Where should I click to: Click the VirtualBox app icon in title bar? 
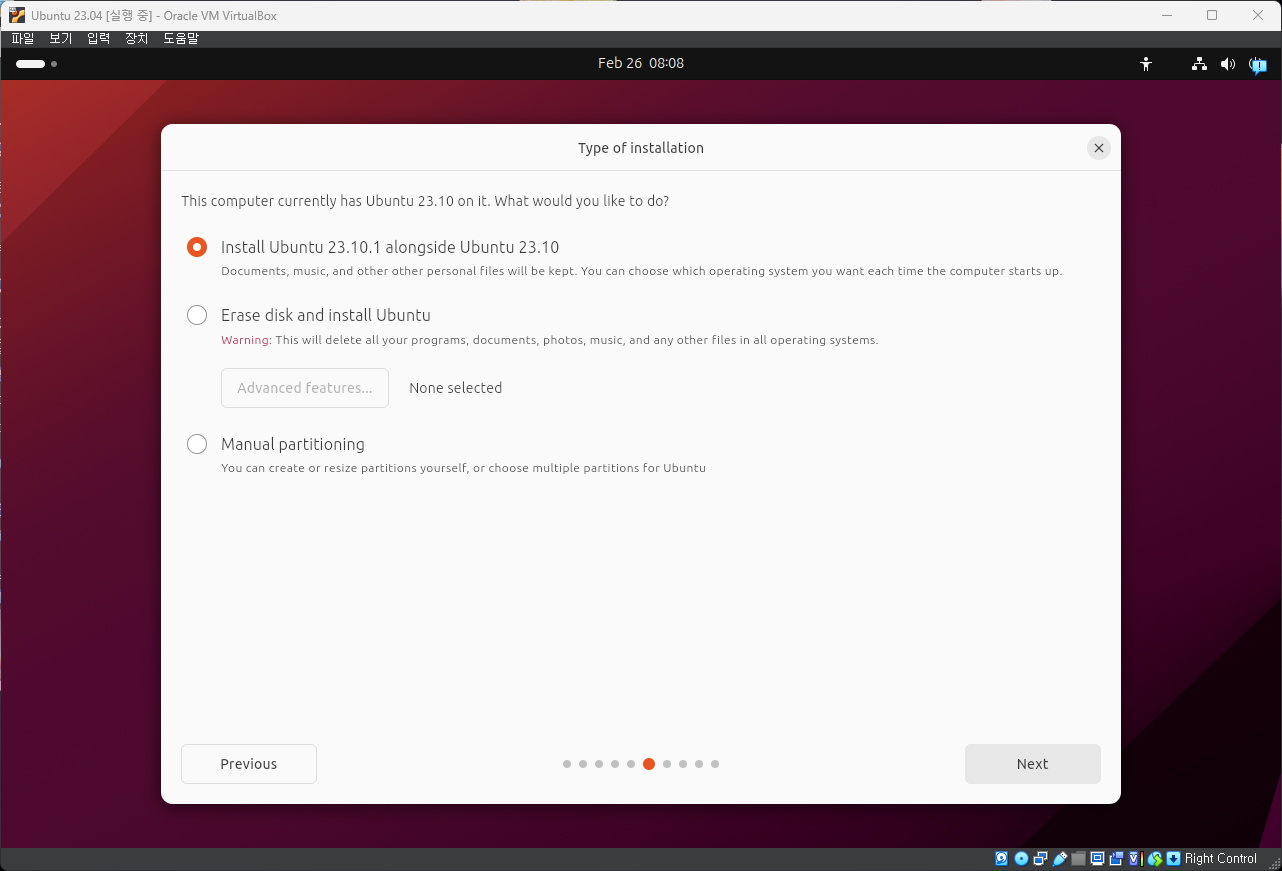tap(16, 15)
